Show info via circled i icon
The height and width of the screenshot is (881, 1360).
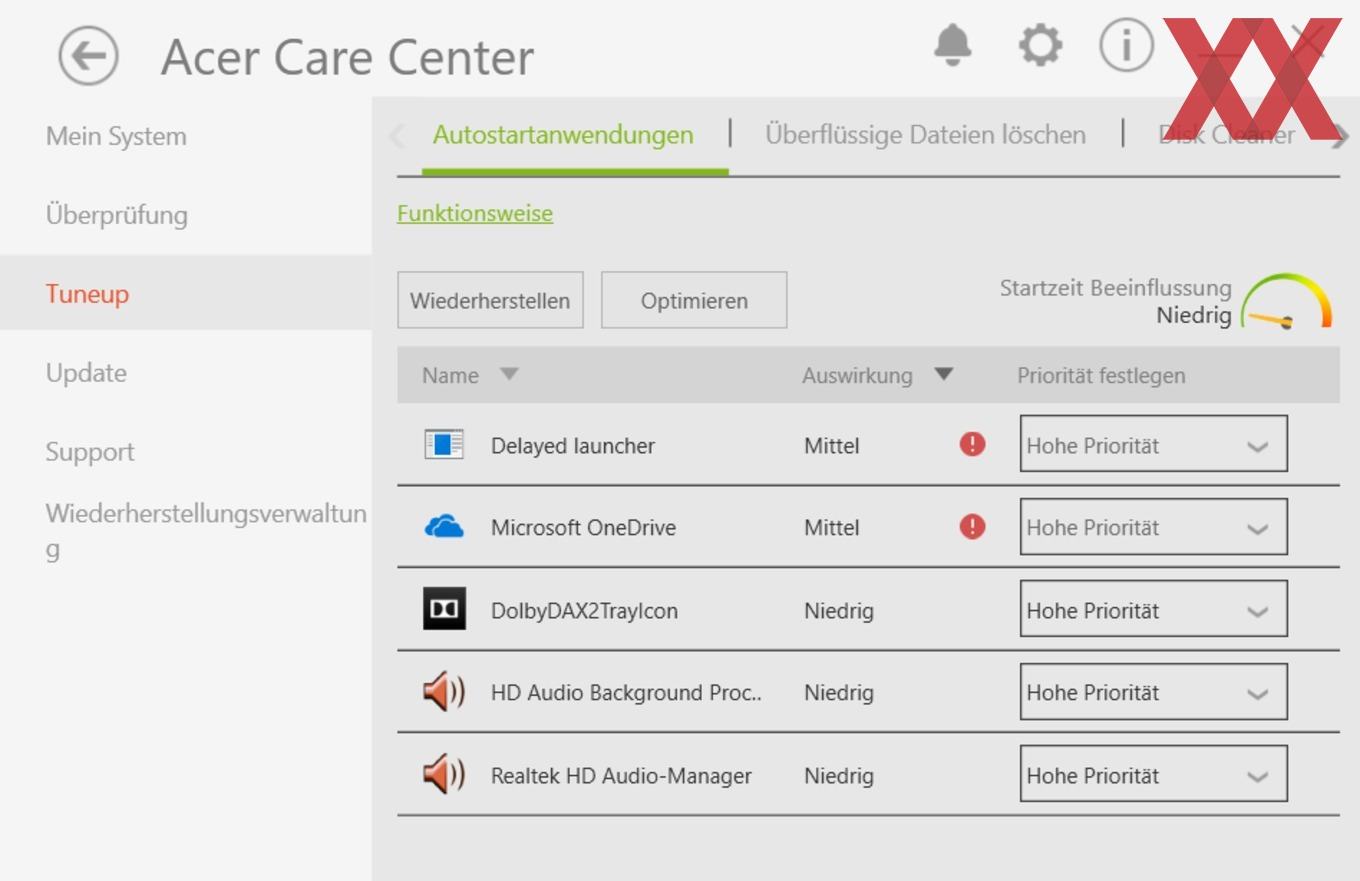click(1127, 46)
